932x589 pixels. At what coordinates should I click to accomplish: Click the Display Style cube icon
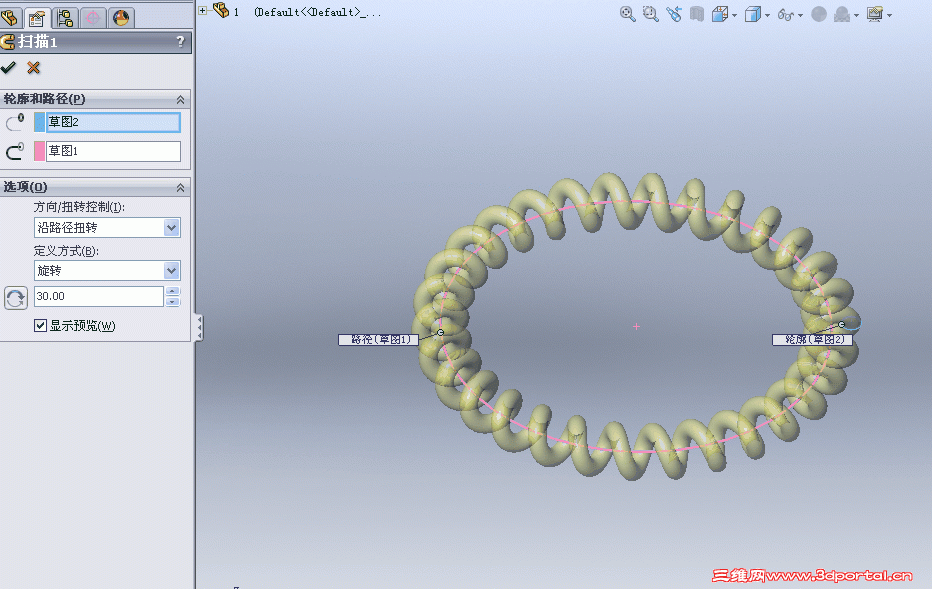point(752,14)
